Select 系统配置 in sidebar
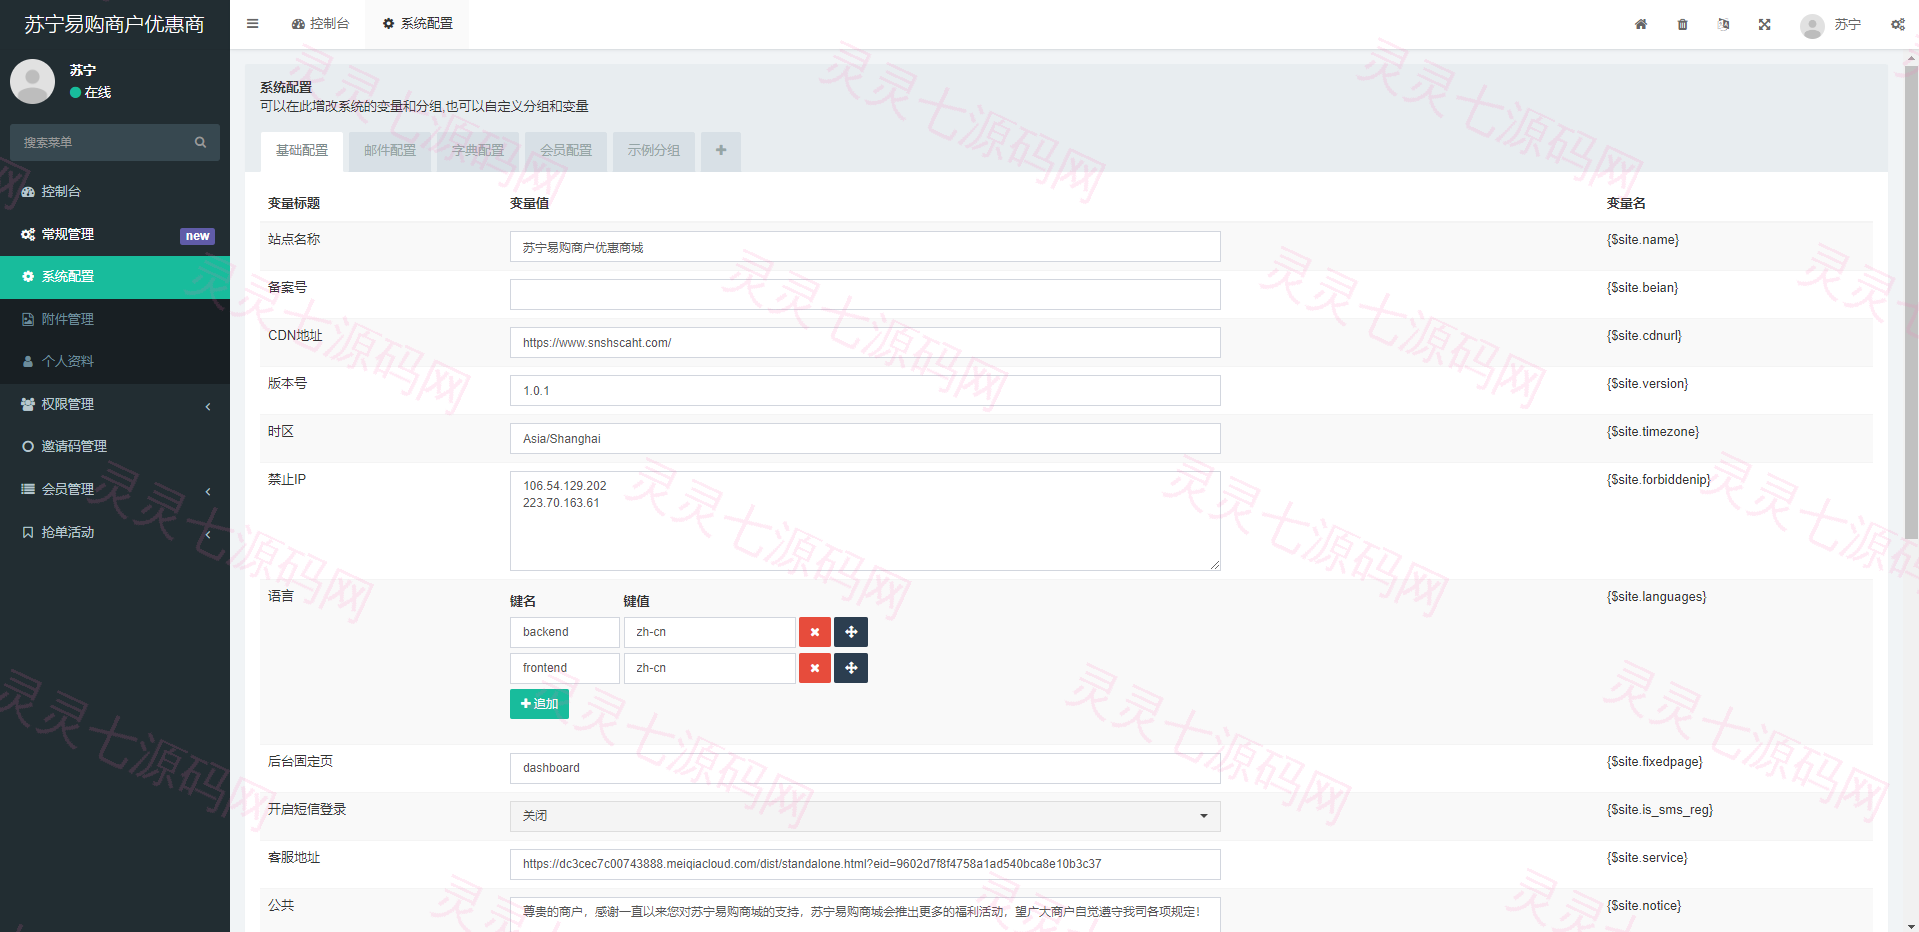 pyautogui.click(x=115, y=277)
